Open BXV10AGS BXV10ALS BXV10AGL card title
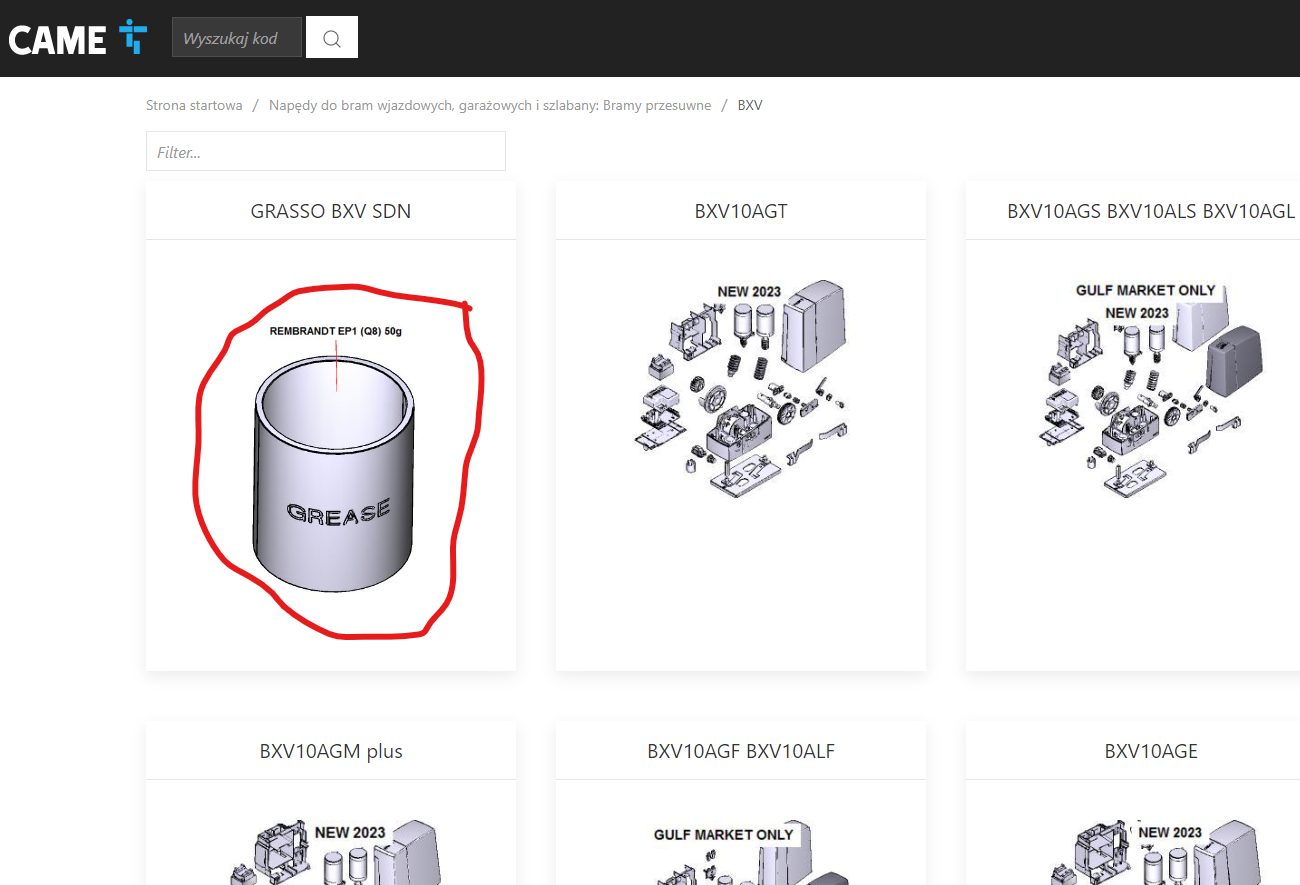 pos(1151,211)
